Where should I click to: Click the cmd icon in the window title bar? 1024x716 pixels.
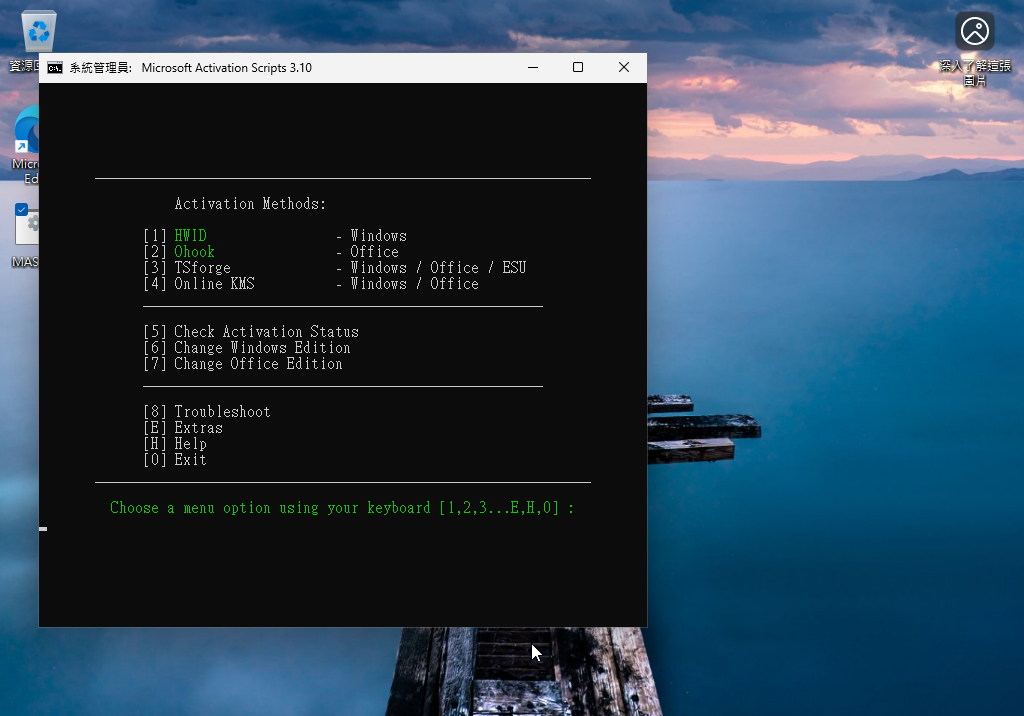pos(55,68)
